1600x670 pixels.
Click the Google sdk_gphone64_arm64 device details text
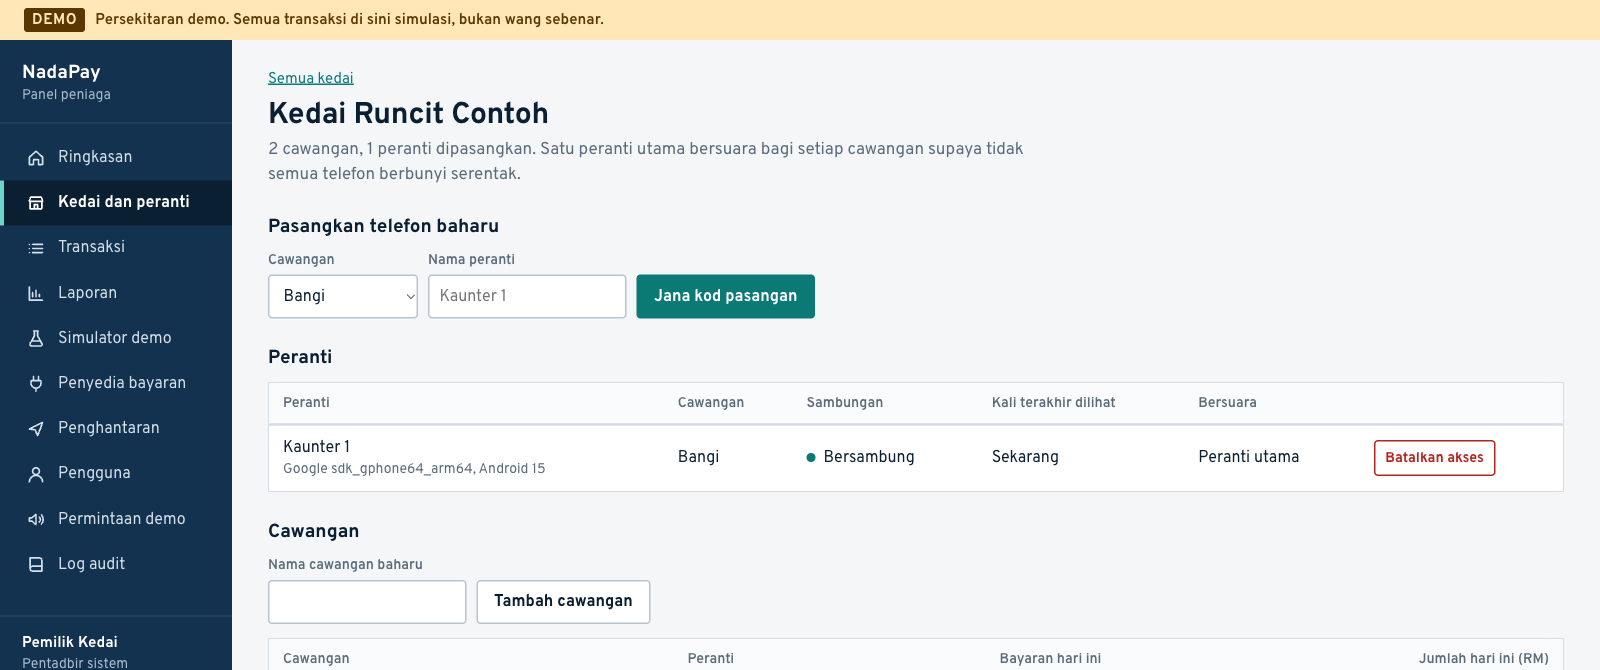414,469
